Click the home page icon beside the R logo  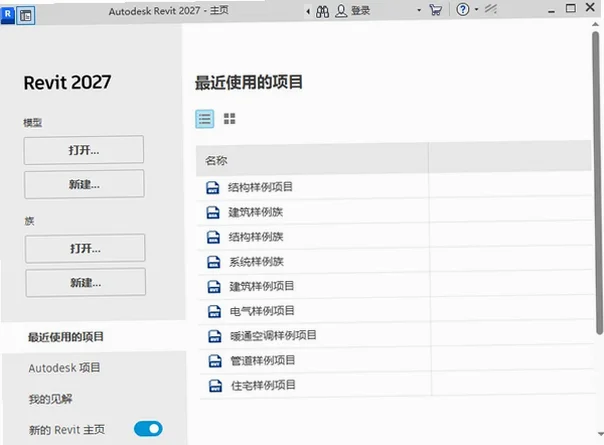coord(26,16)
